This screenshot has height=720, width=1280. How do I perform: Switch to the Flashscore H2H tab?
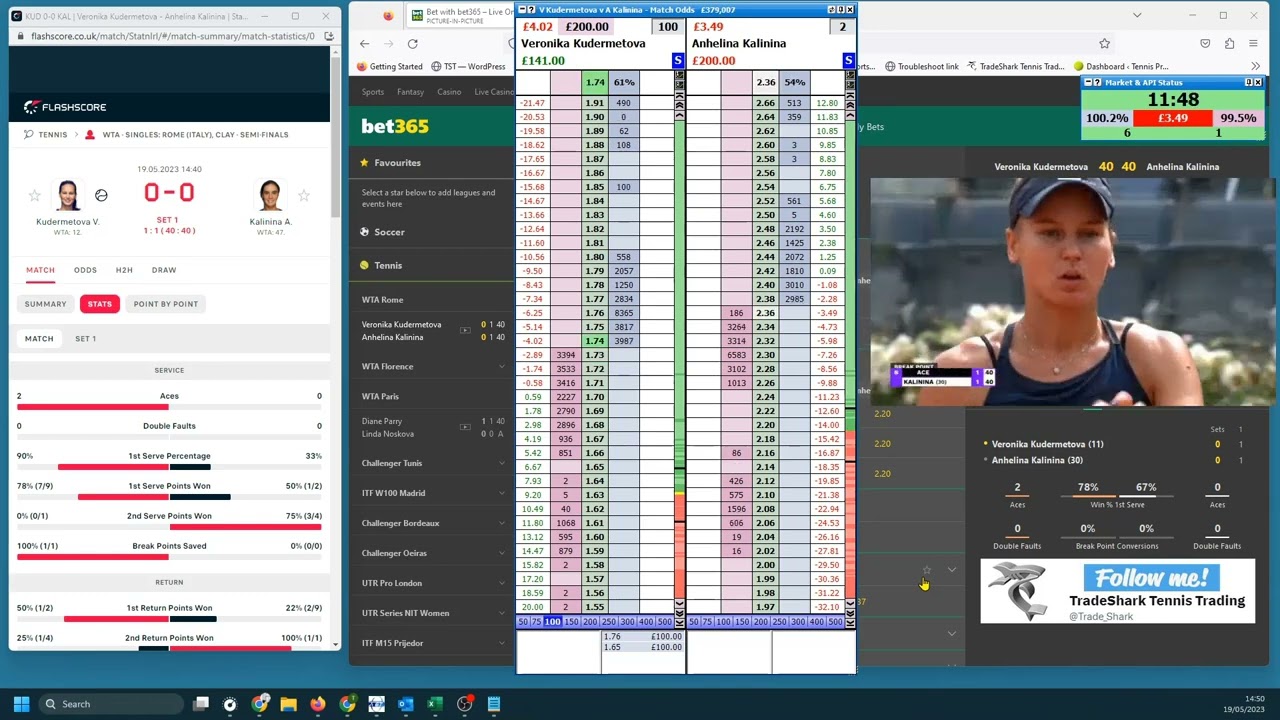(x=124, y=270)
